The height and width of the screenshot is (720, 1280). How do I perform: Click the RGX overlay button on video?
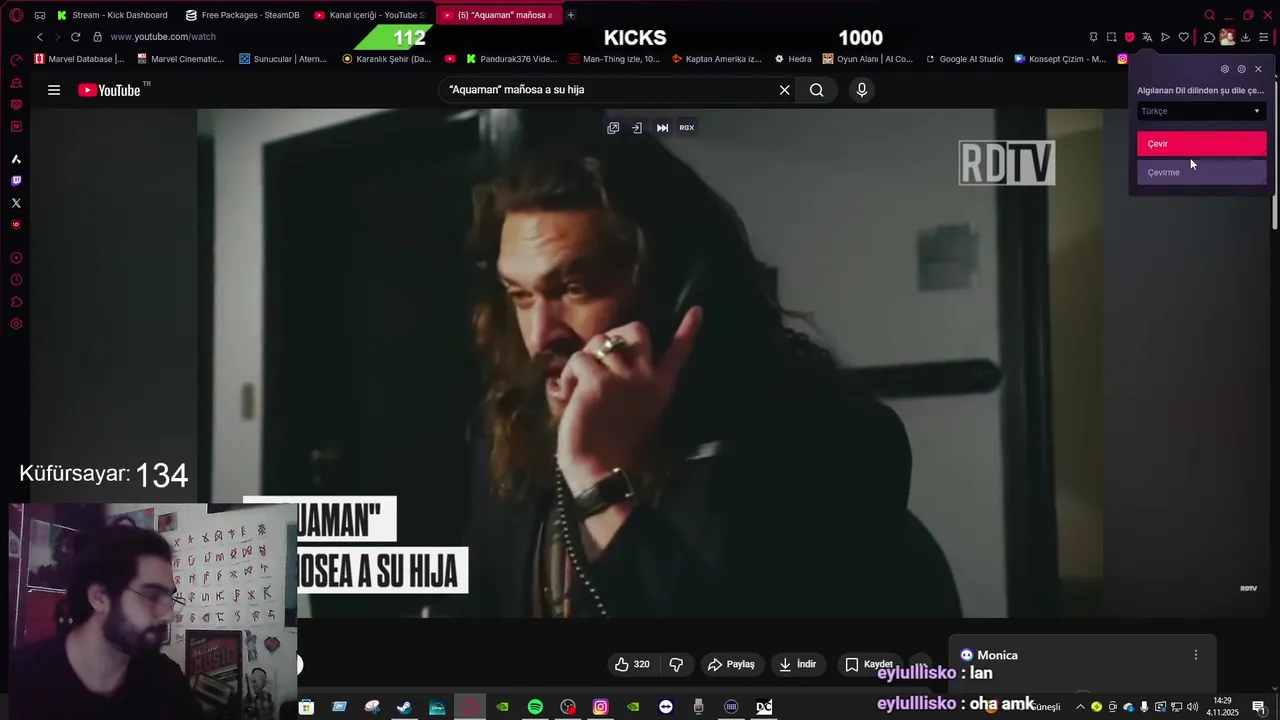tap(687, 128)
